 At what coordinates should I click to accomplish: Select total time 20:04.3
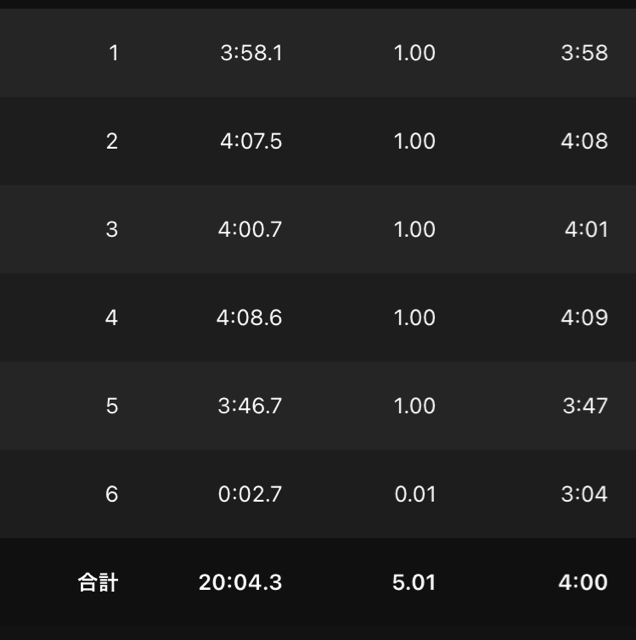(240, 582)
